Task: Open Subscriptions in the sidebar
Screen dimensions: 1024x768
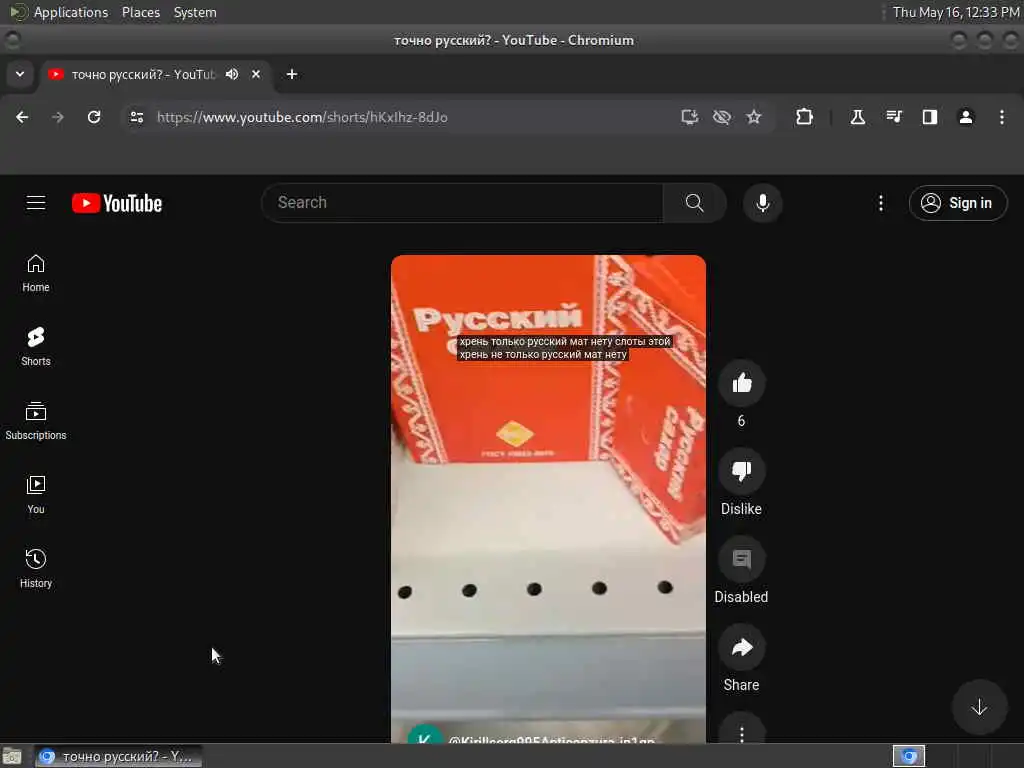Action: 36,421
